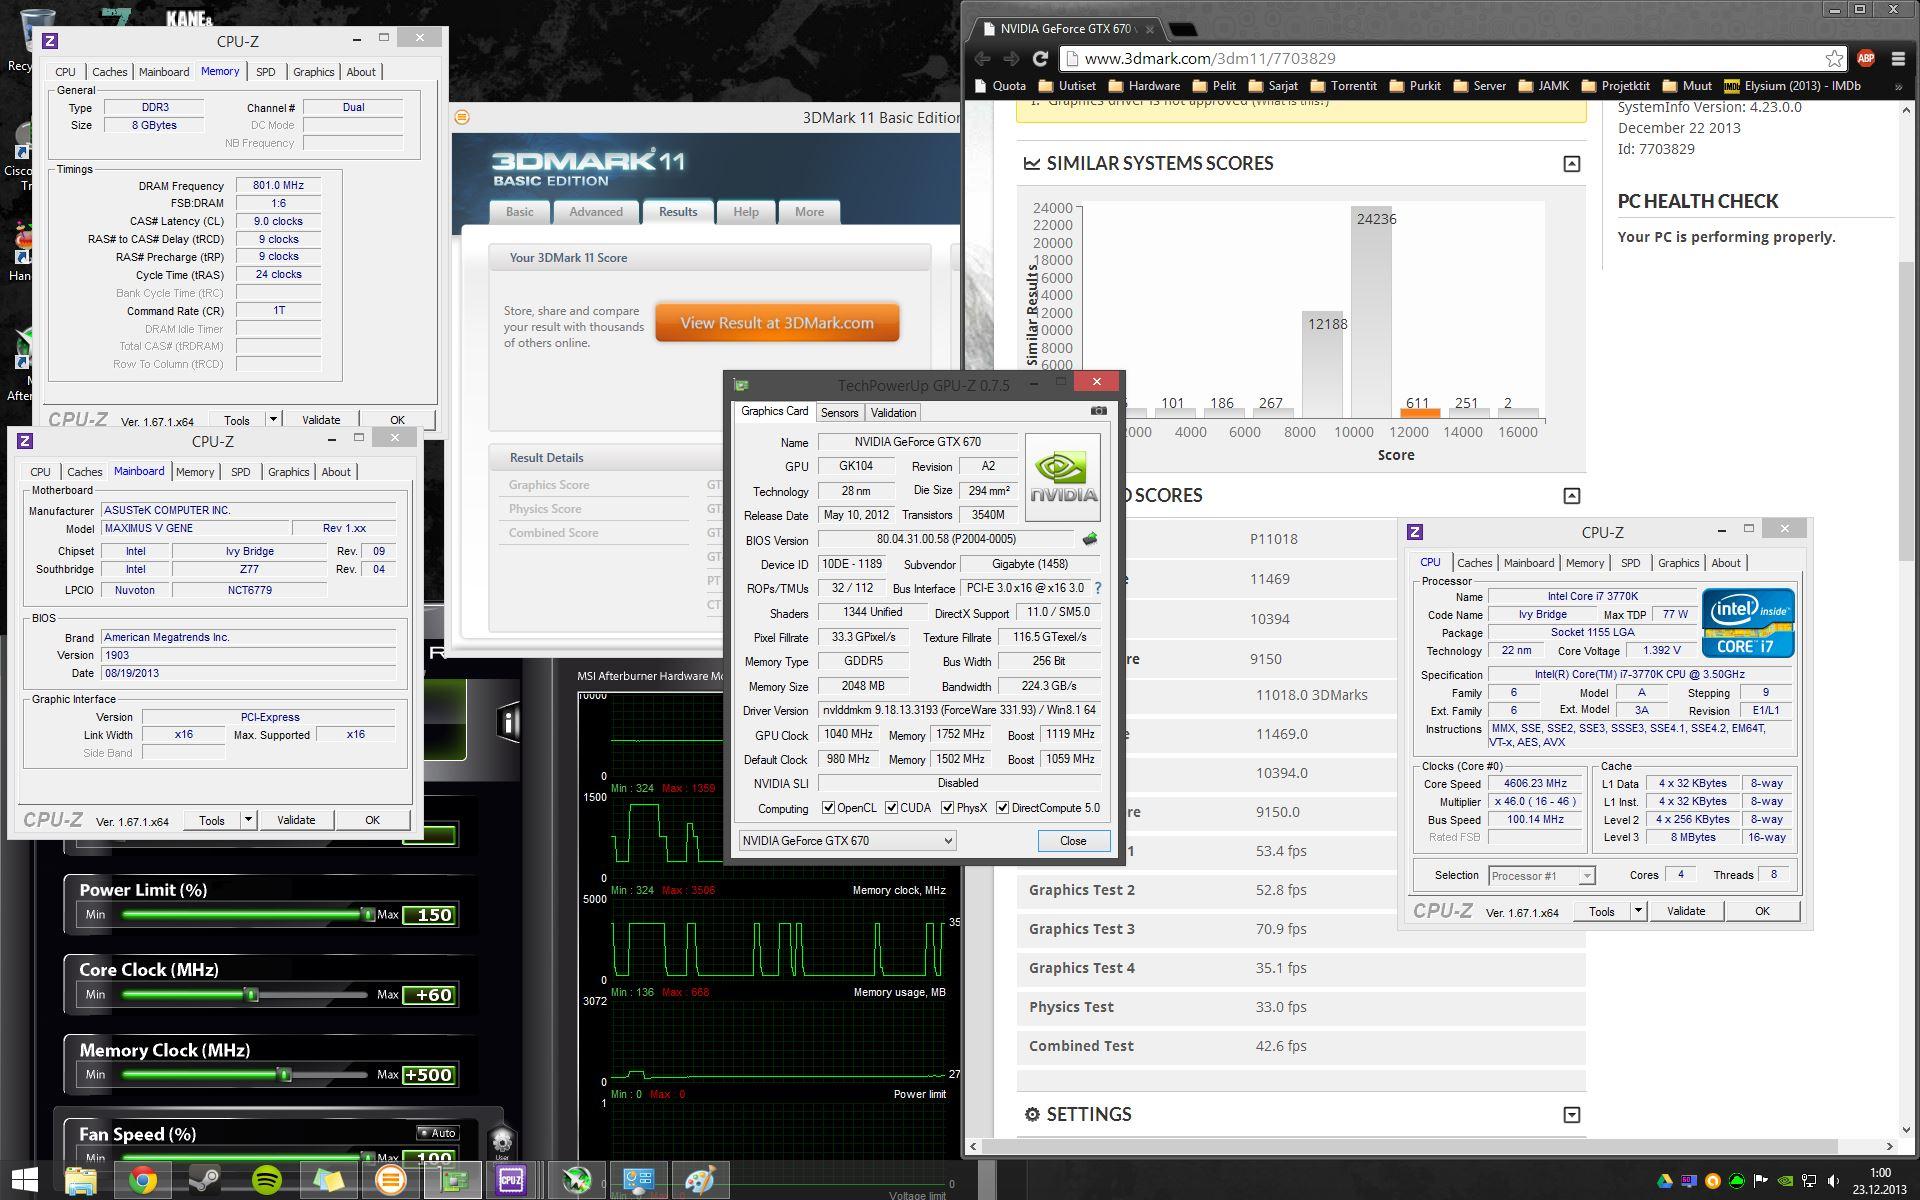Click Validate in CPU tab CPU-Z window

coord(1686,911)
